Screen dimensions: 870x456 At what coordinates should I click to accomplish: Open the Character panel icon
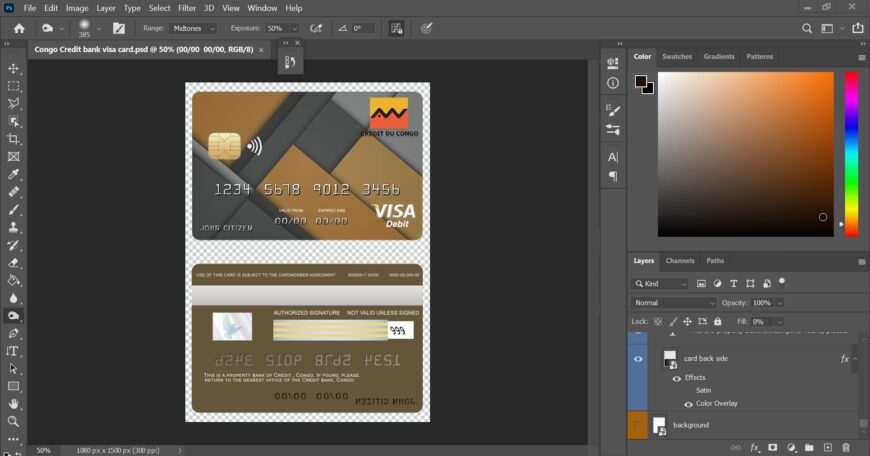613,157
